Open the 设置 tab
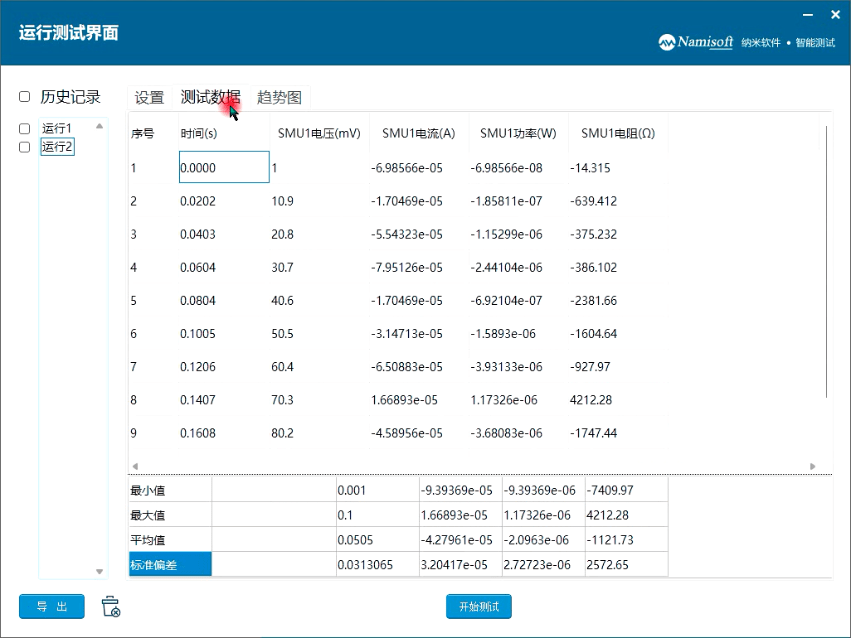851x638 pixels. pos(149,98)
